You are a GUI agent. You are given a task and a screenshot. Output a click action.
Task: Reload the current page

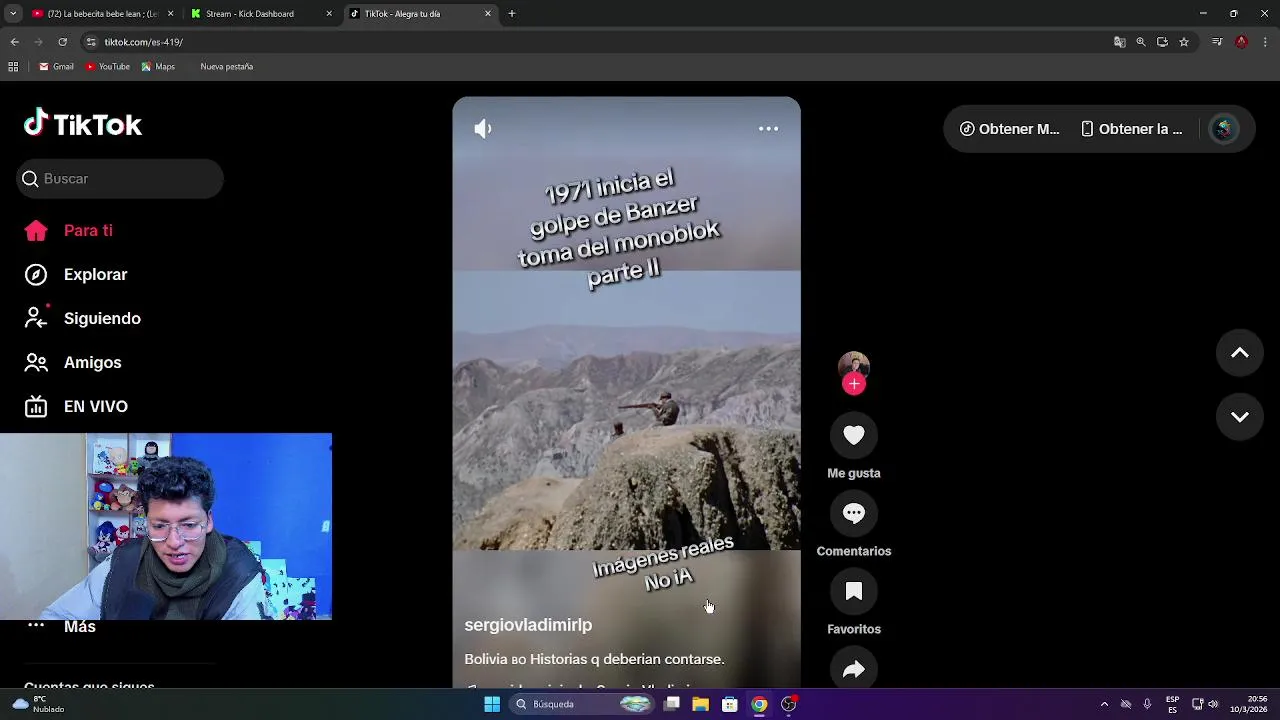pyautogui.click(x=62, y=42)
